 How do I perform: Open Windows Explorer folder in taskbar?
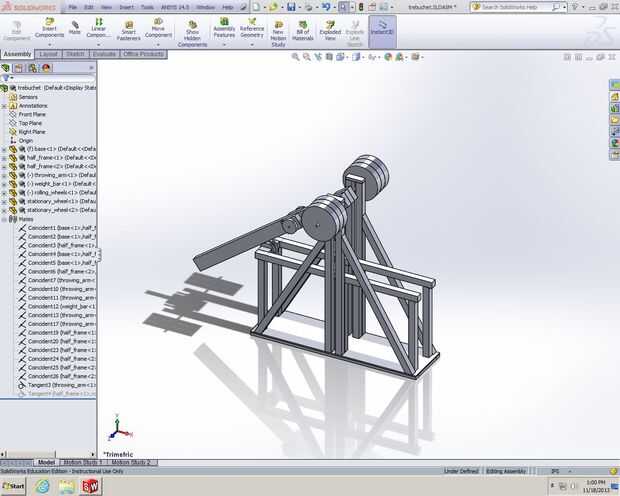[x=66, y=486]
